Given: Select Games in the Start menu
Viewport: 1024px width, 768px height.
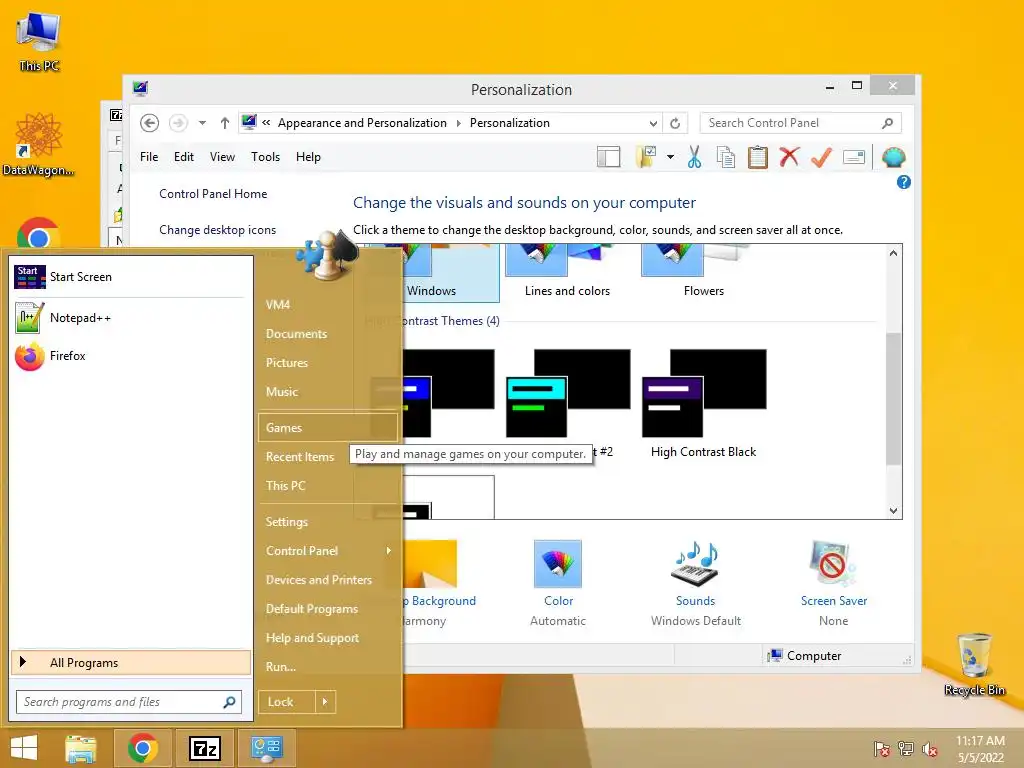Looking at the screenshot, I should pyautogui.click(x=328, y=428).
